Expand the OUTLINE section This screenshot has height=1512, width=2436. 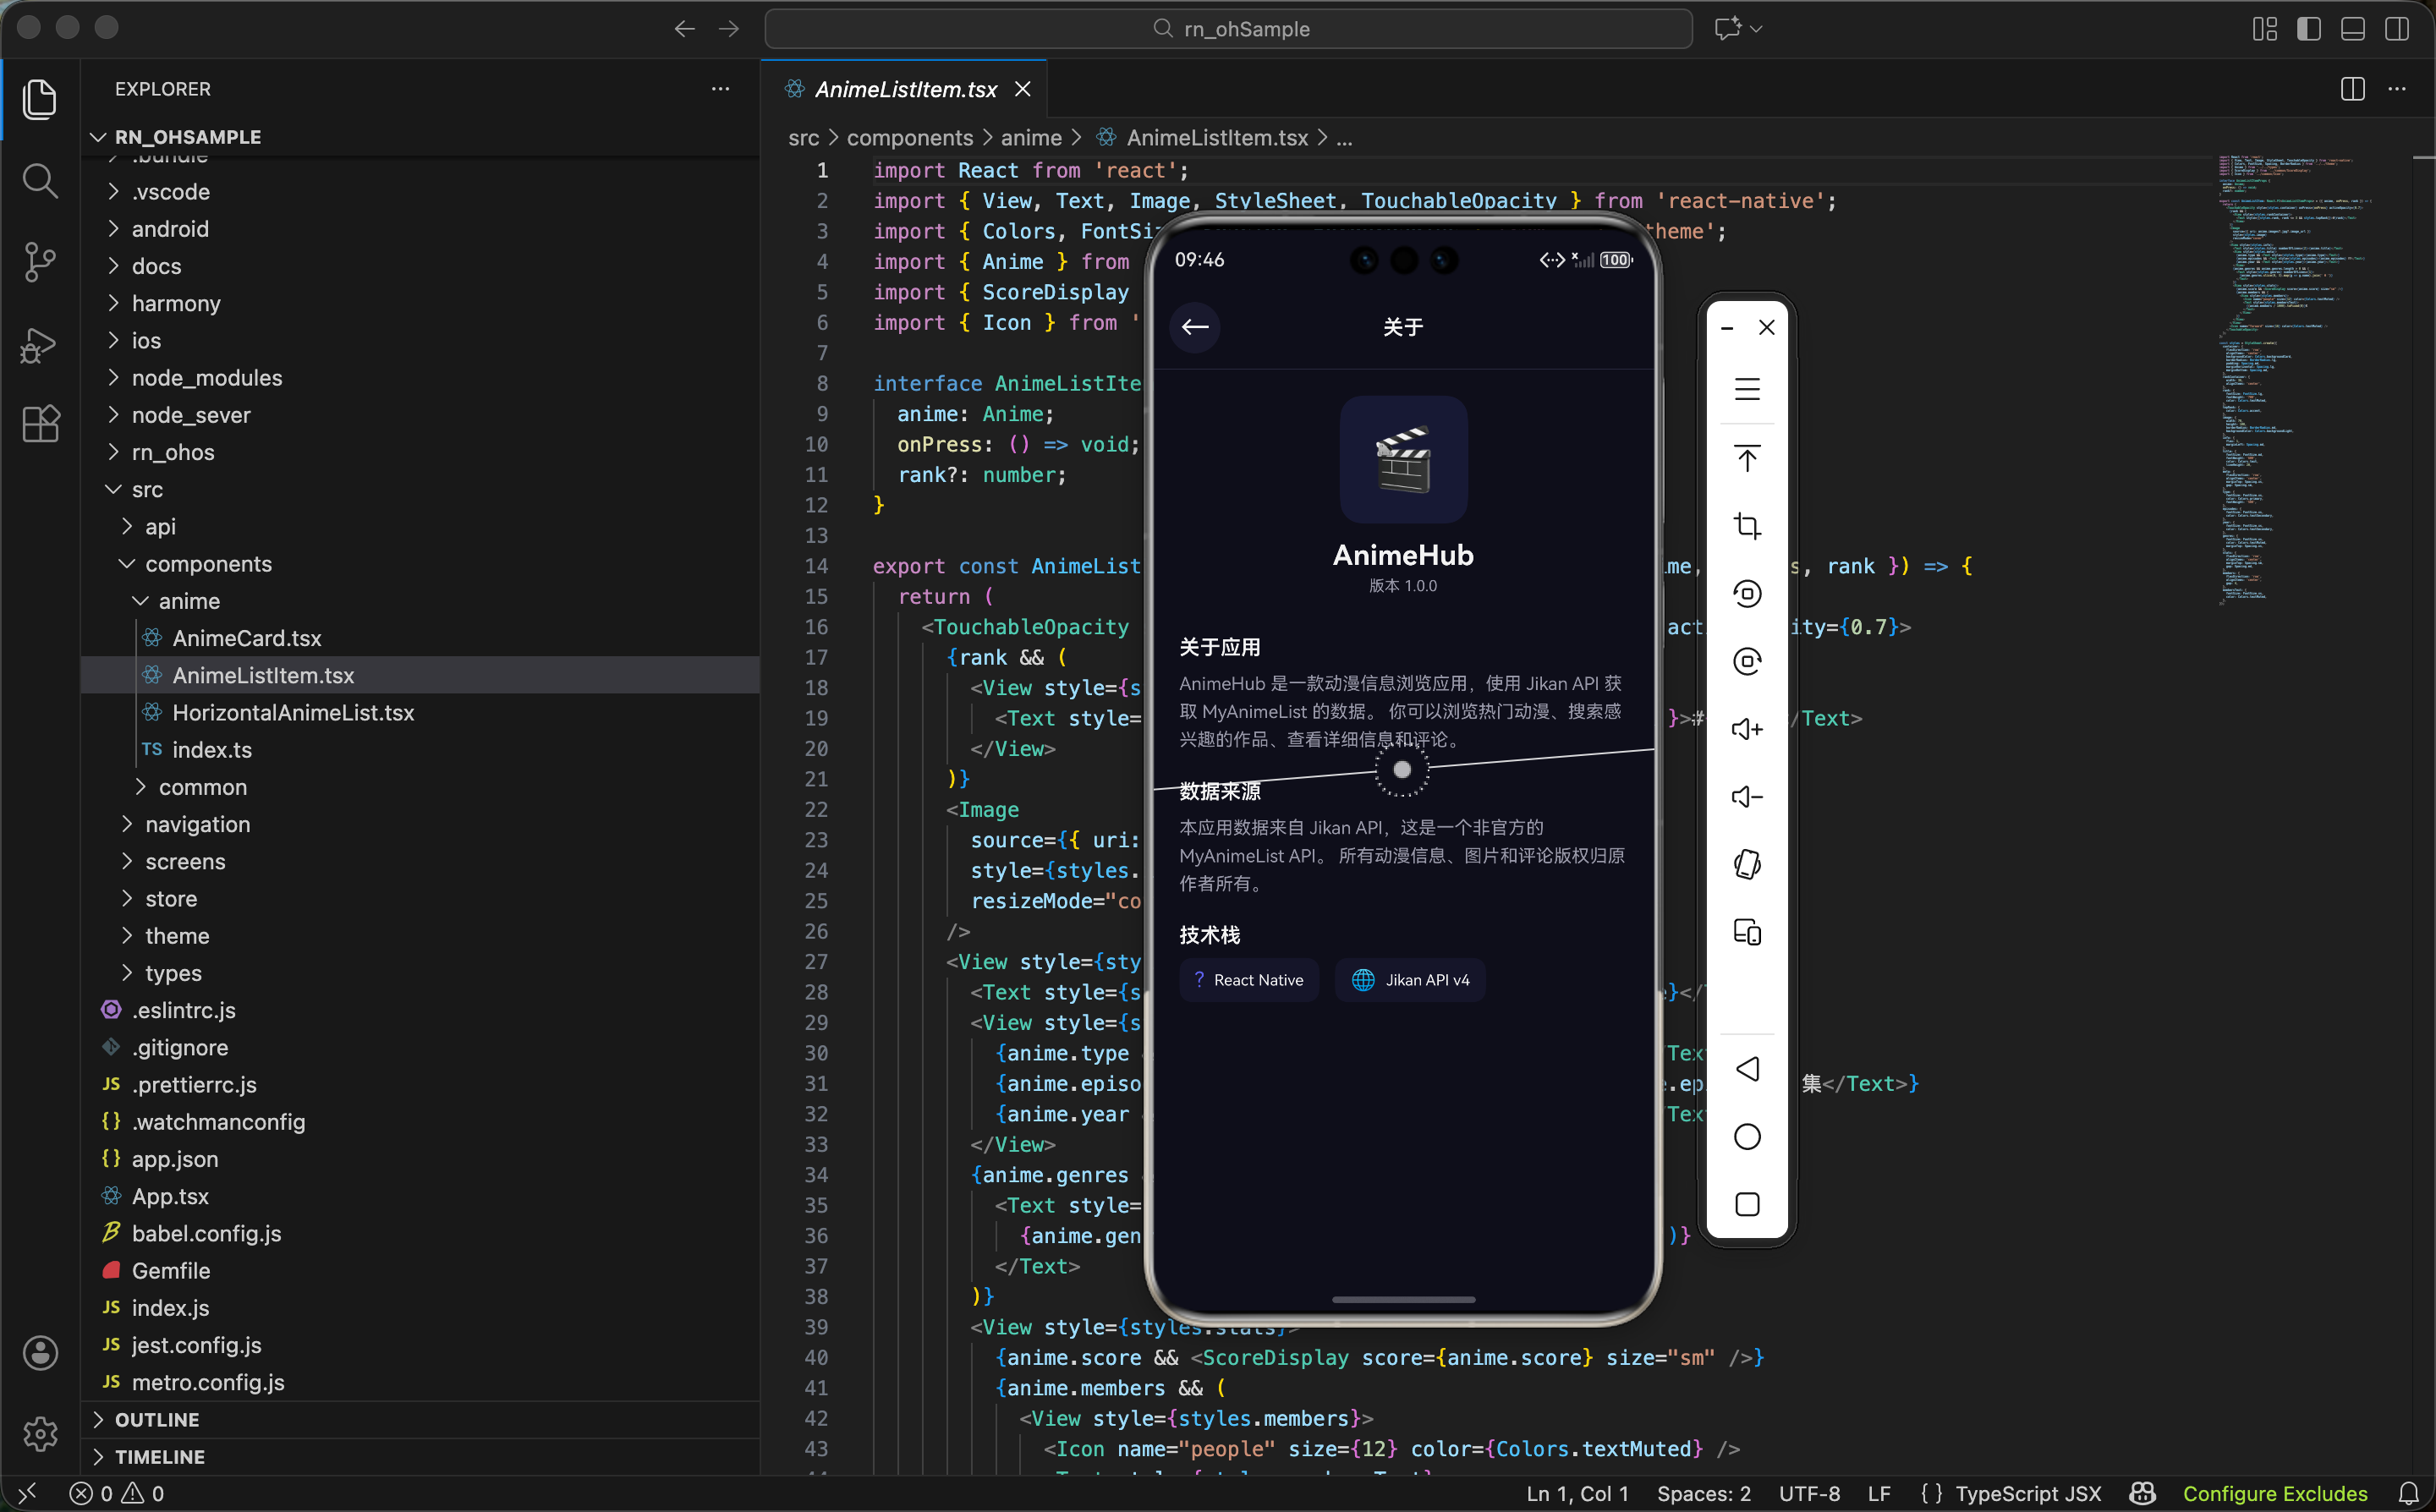tap(157, 1419)
